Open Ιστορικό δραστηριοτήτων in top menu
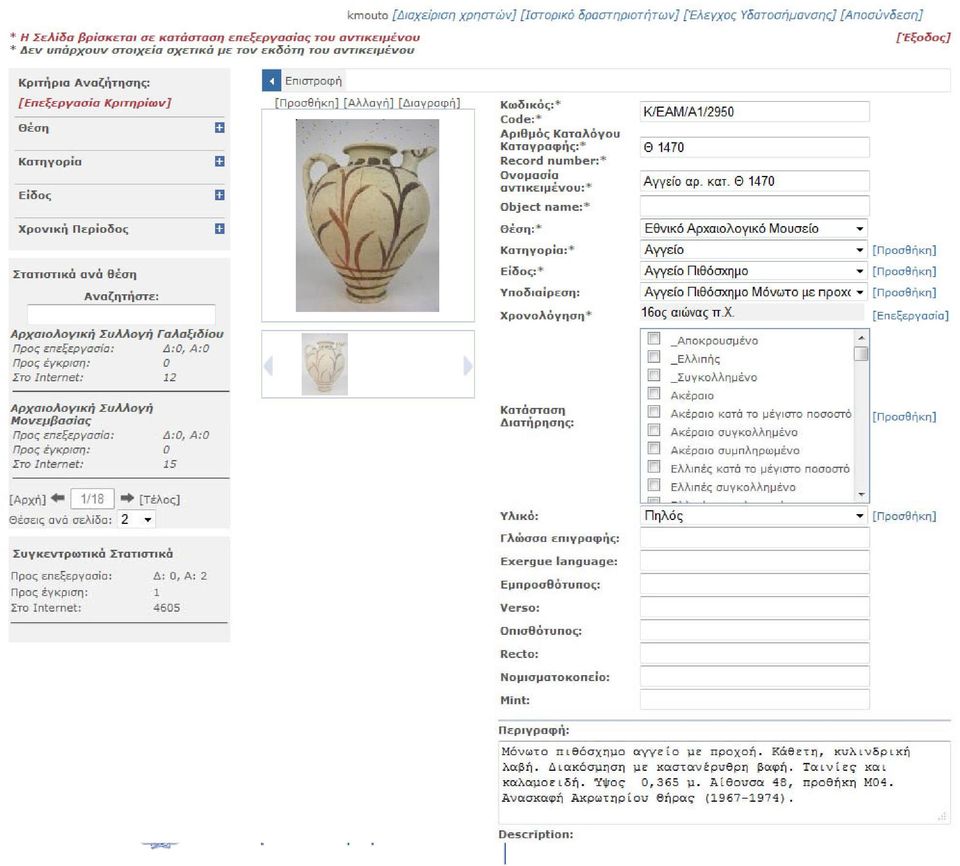 [599, 15]
